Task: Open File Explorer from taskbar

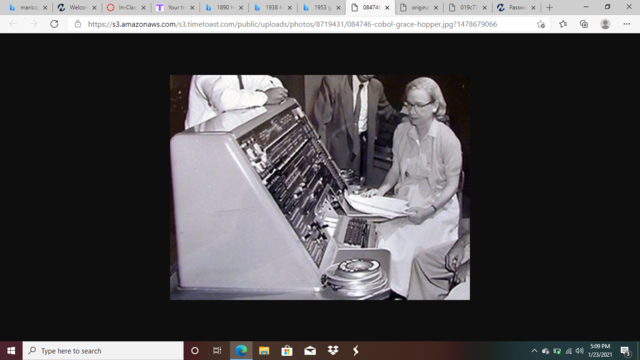Action: point(264,351)
